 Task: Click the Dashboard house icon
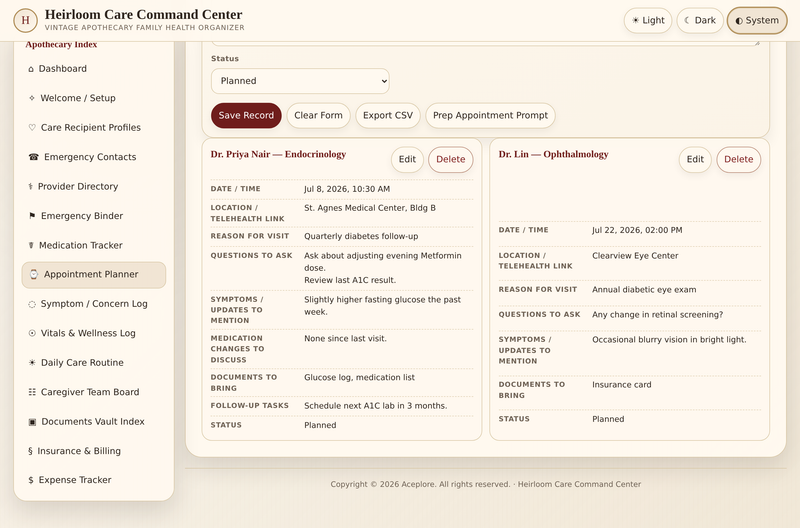tap(31, 69)
